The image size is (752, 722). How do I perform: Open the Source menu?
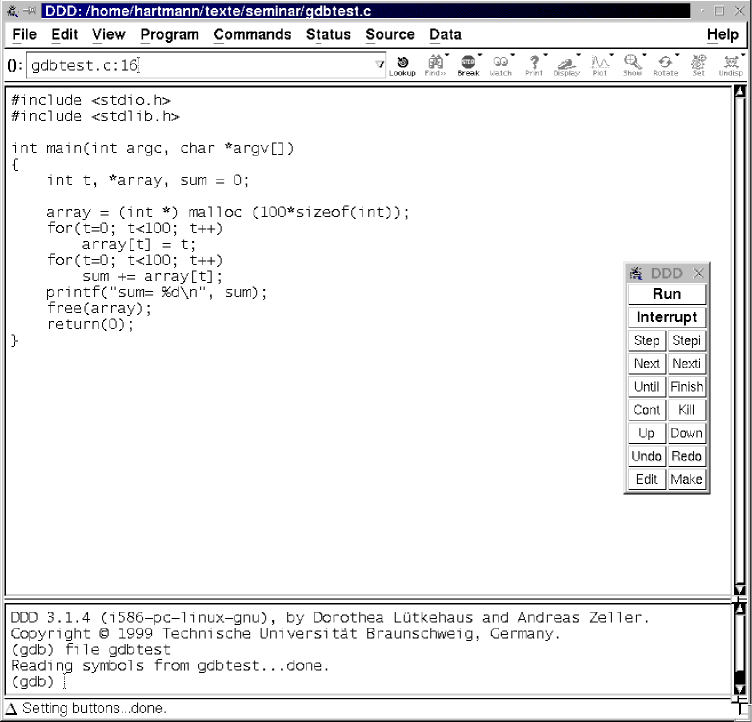390,35
